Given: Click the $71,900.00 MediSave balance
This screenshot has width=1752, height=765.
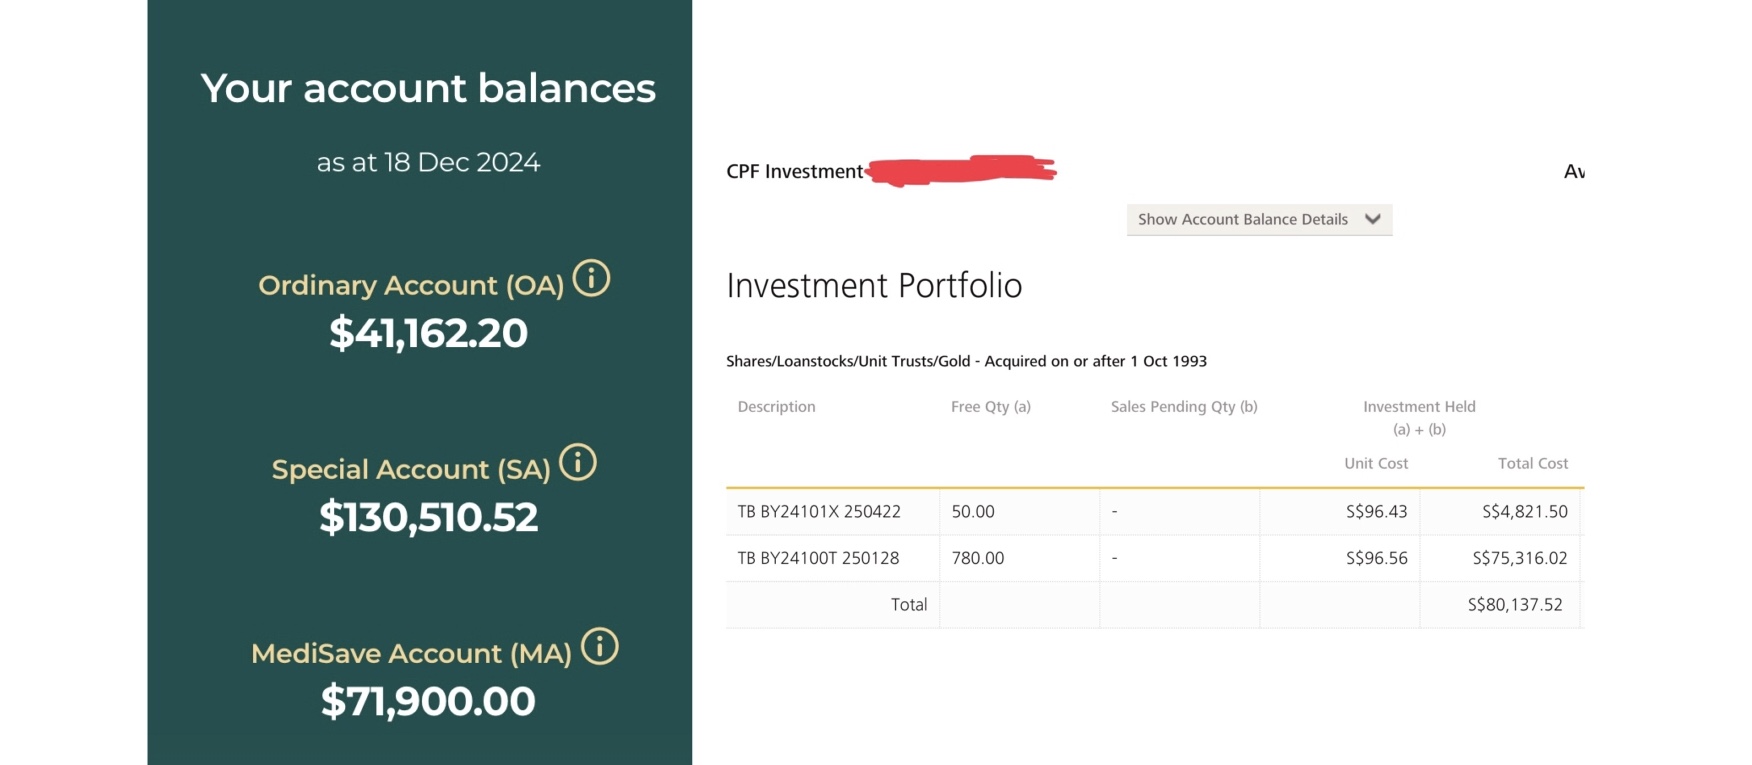Looking at the screenshot, I should pyautogui.click(x=428, y=701).
